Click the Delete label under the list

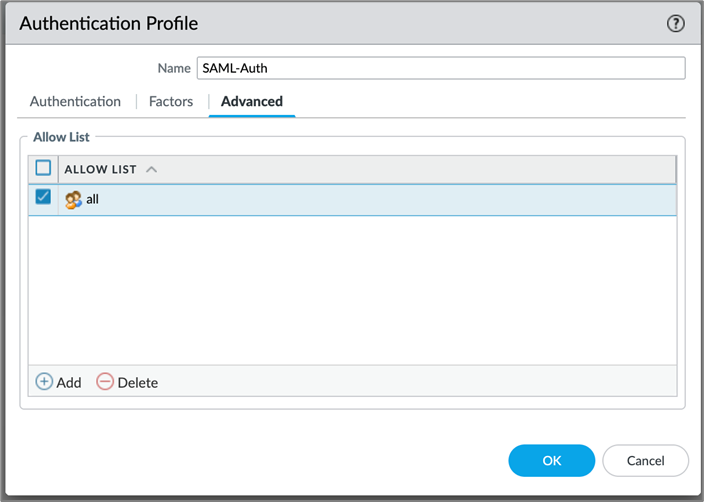(x=137, y=382)
